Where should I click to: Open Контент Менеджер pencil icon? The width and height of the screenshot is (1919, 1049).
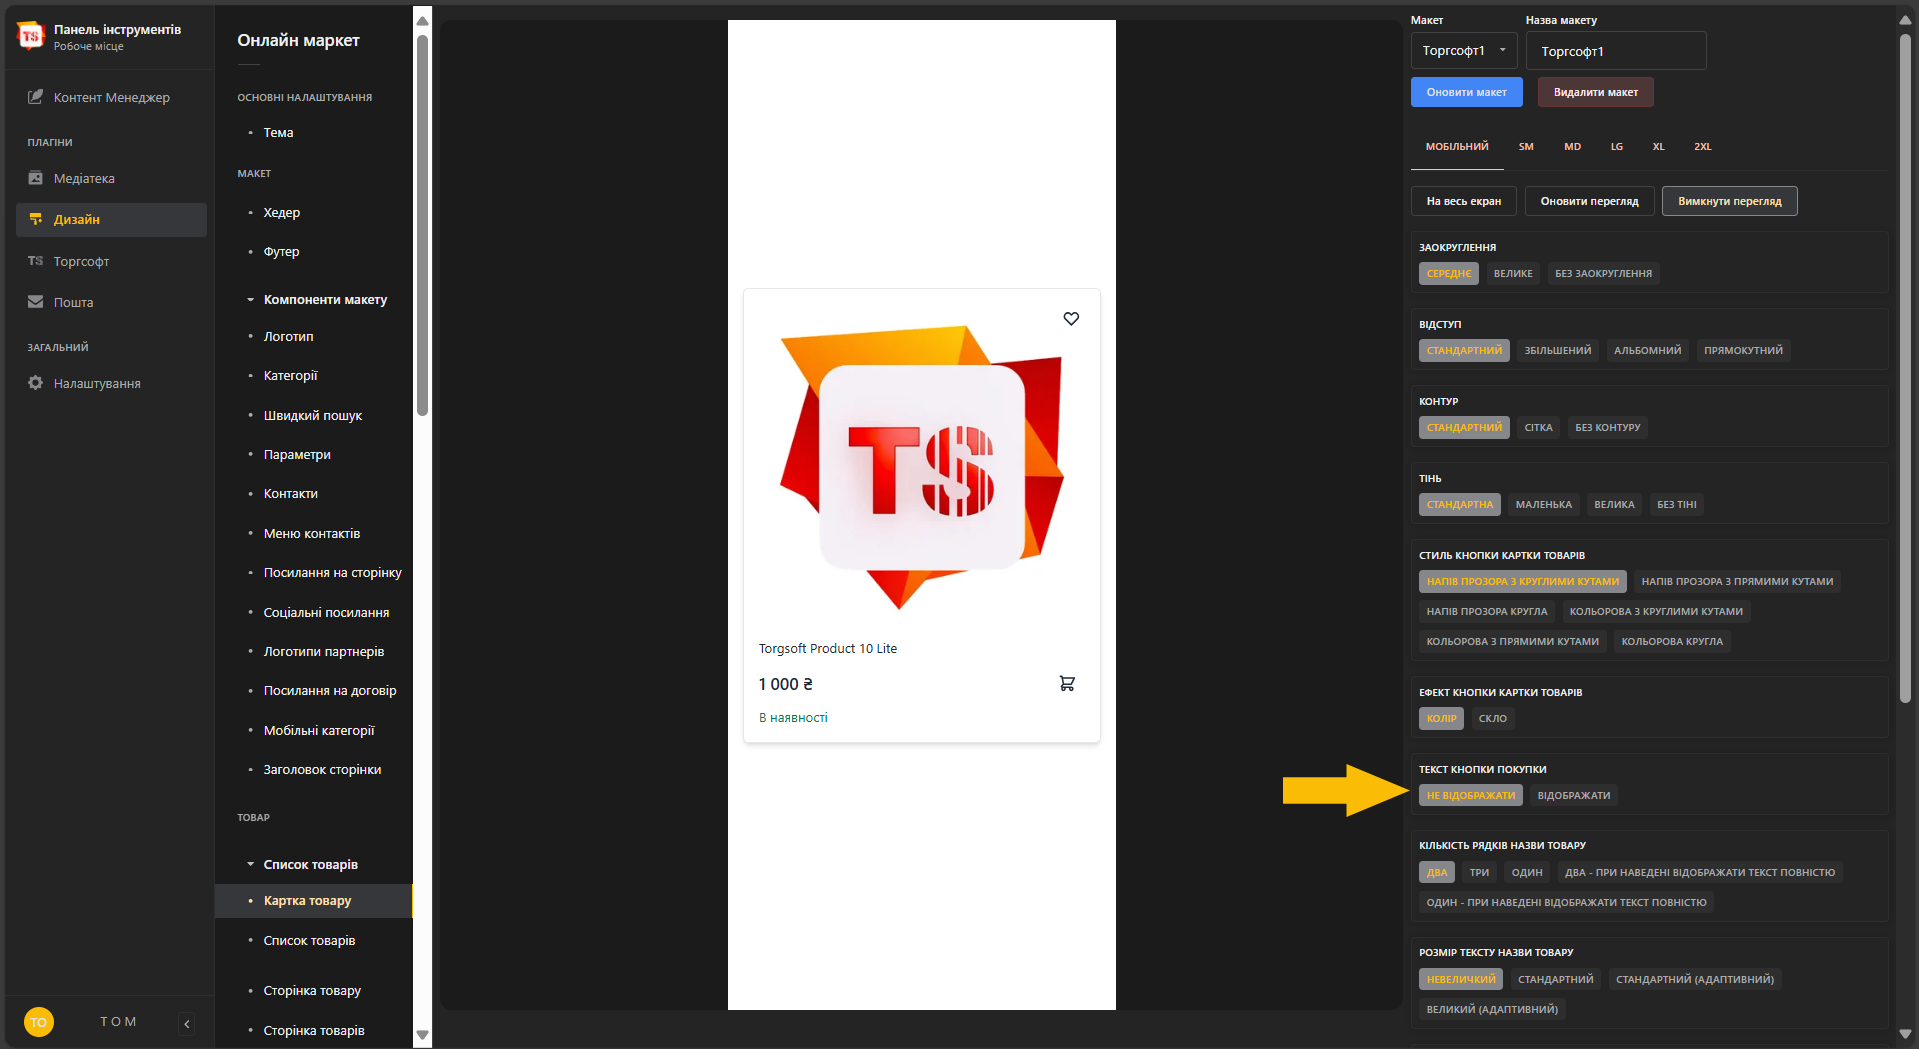pos(36,97)
